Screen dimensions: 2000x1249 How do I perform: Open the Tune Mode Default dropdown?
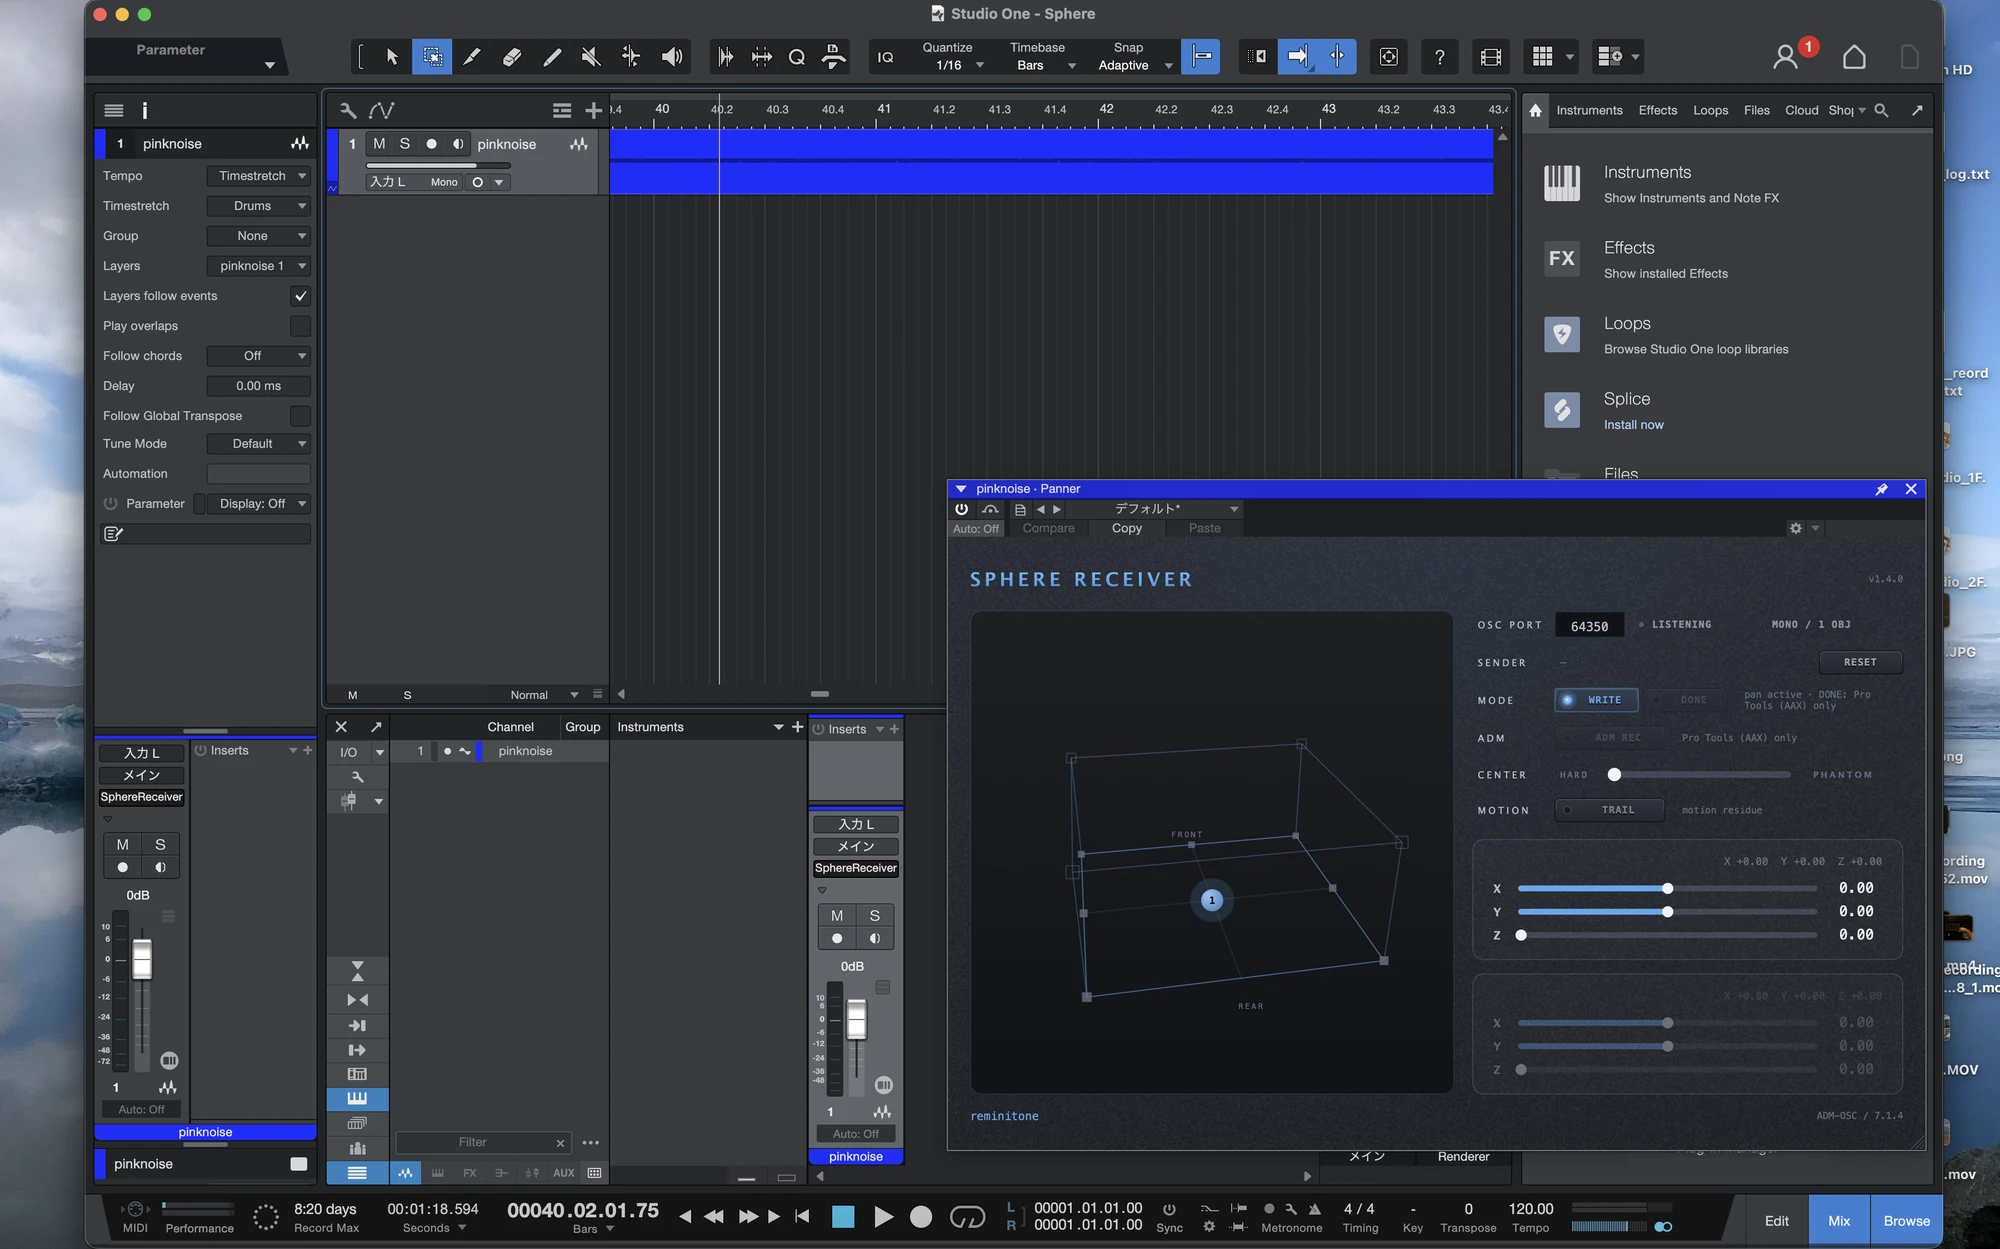click(258, 444)
